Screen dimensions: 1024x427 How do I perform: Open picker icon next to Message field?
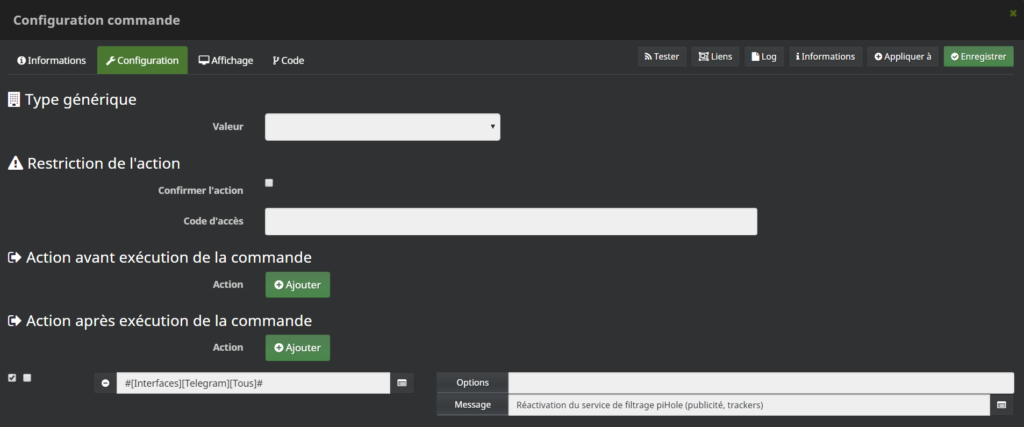[1002, 405]
